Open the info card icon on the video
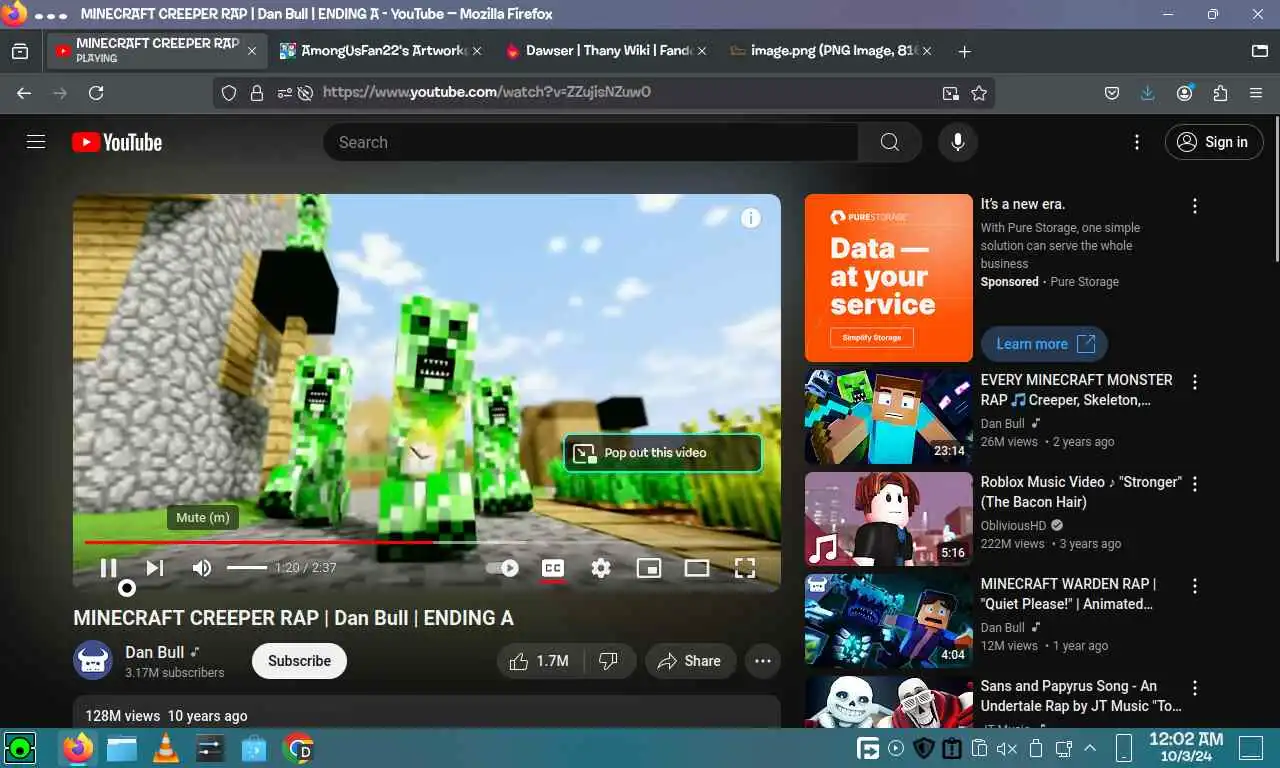1280x768 pixels. pos(751,218)
